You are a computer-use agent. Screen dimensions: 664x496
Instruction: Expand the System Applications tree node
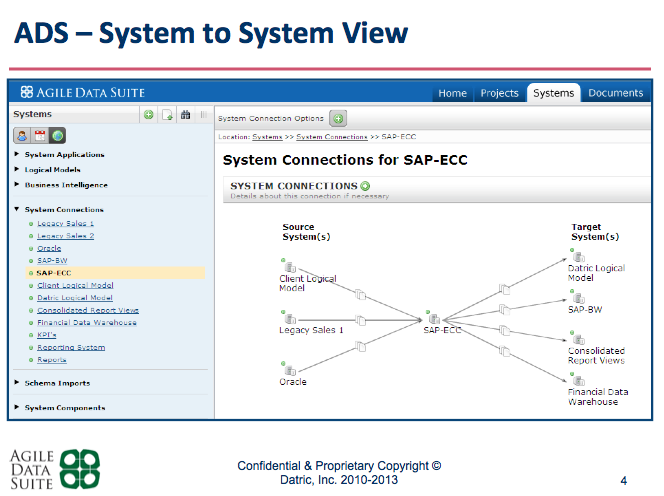(x=17, y=154)
